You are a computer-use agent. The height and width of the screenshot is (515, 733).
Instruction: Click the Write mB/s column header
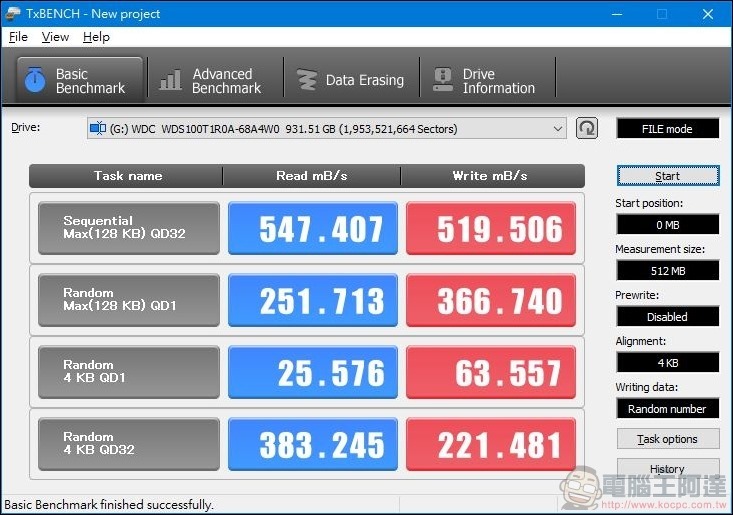pos(492,176)
